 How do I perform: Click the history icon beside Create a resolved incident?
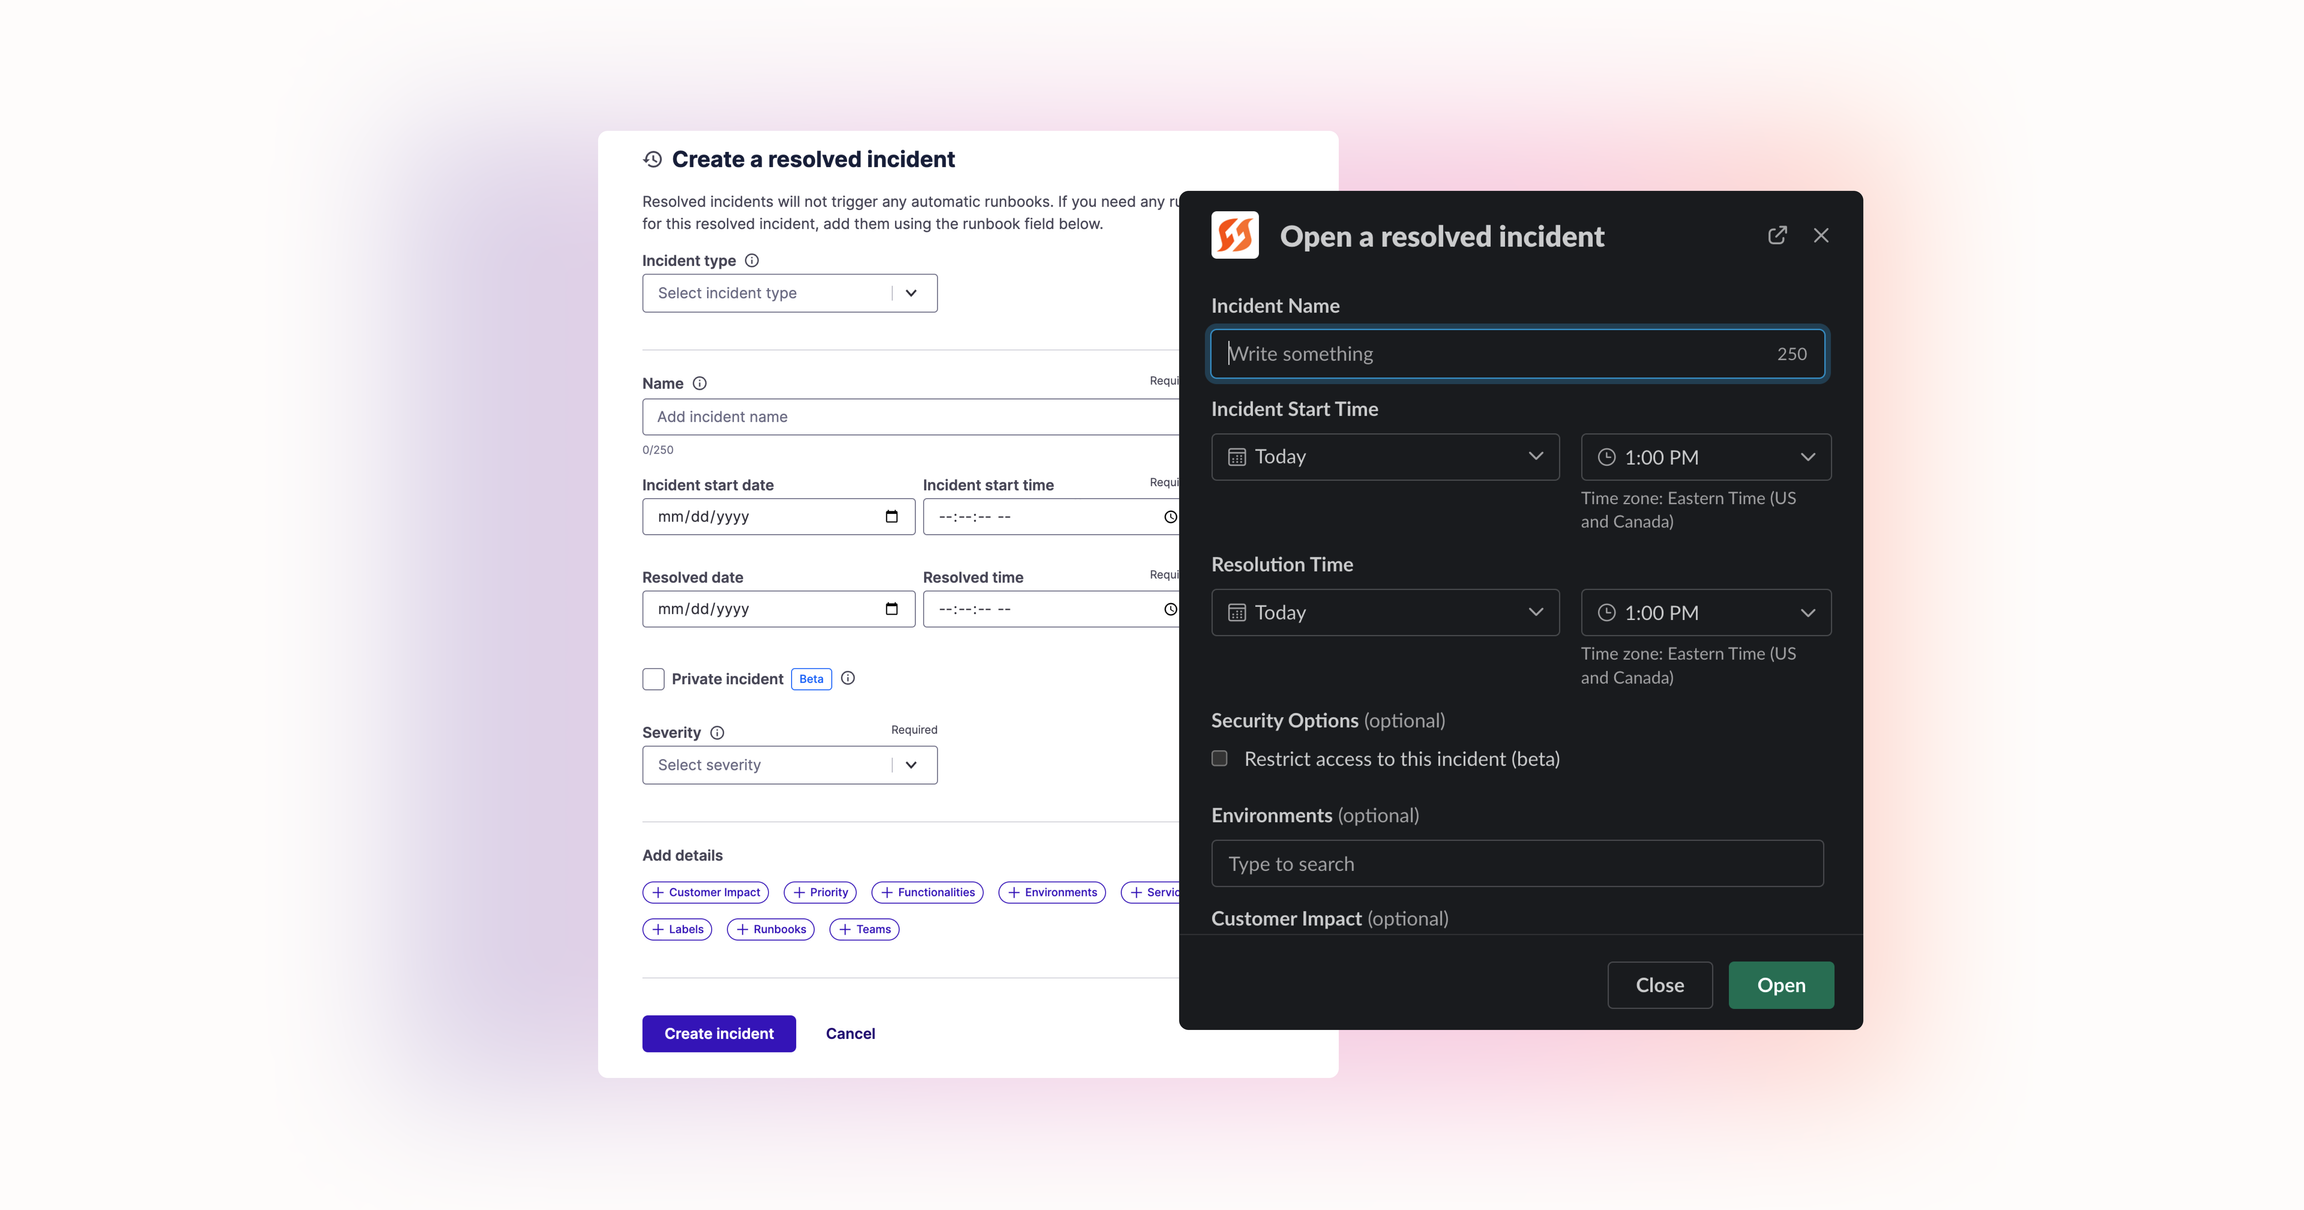[653, 159]
